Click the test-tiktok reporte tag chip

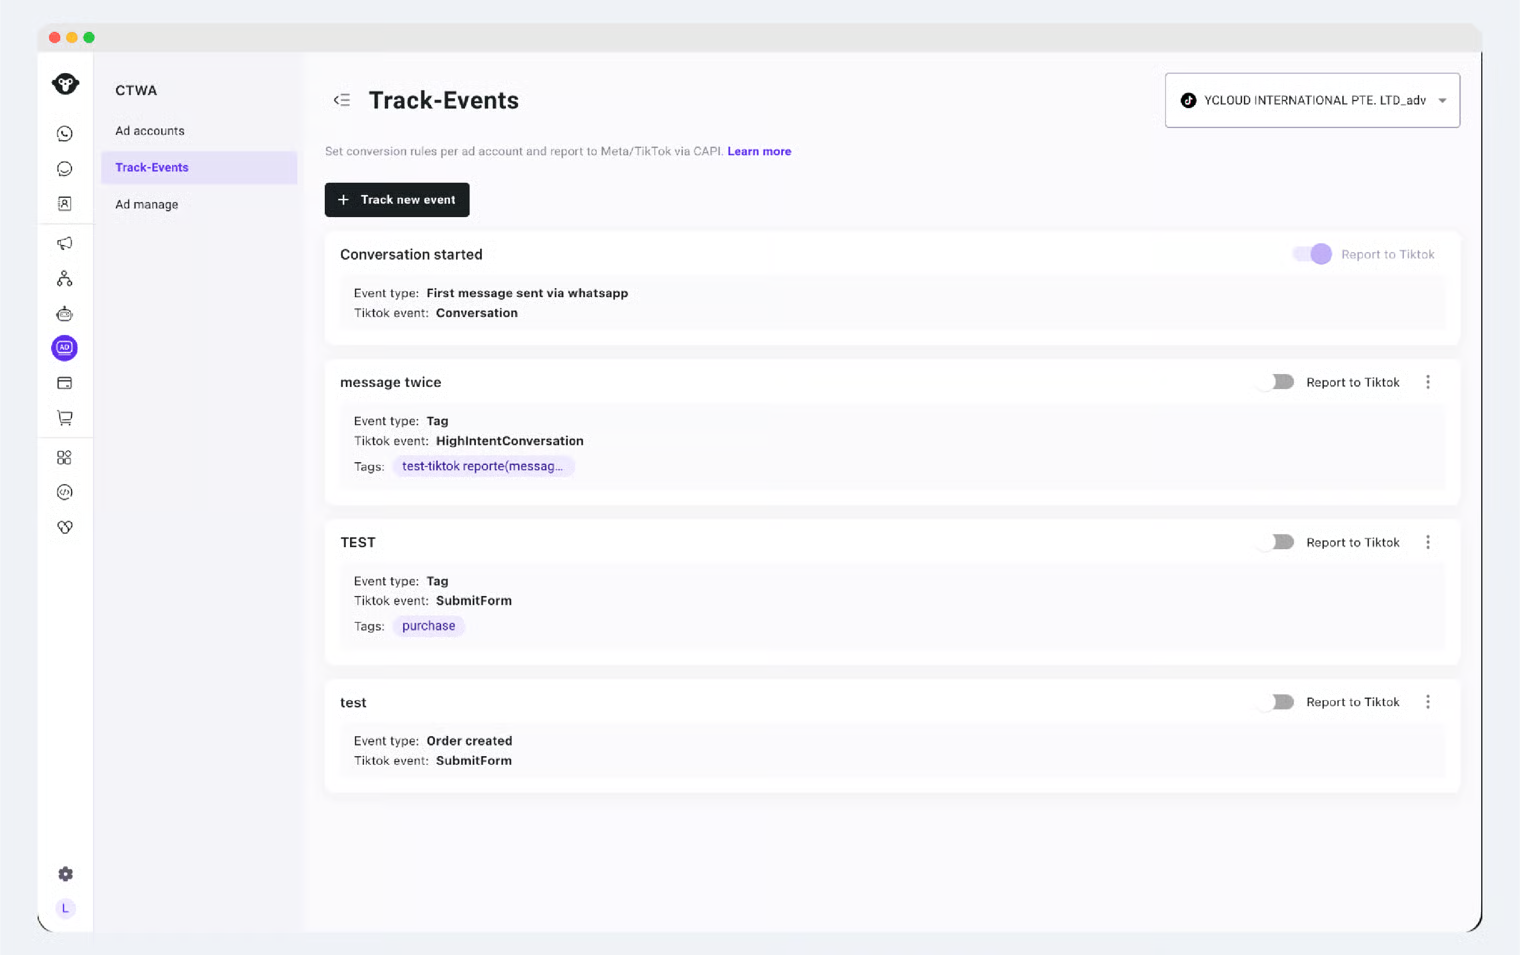coord(483,466)
